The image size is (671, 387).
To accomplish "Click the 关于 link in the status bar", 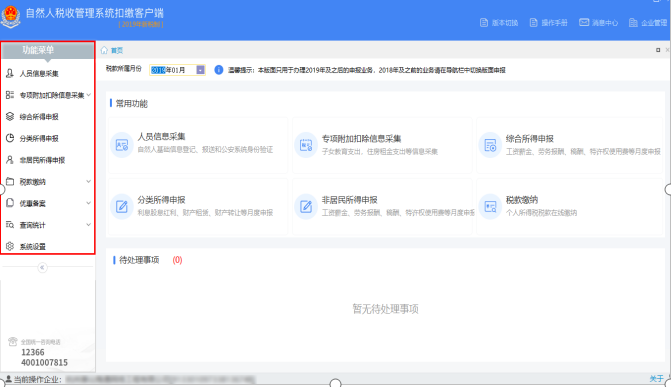I will coord(656,378).
